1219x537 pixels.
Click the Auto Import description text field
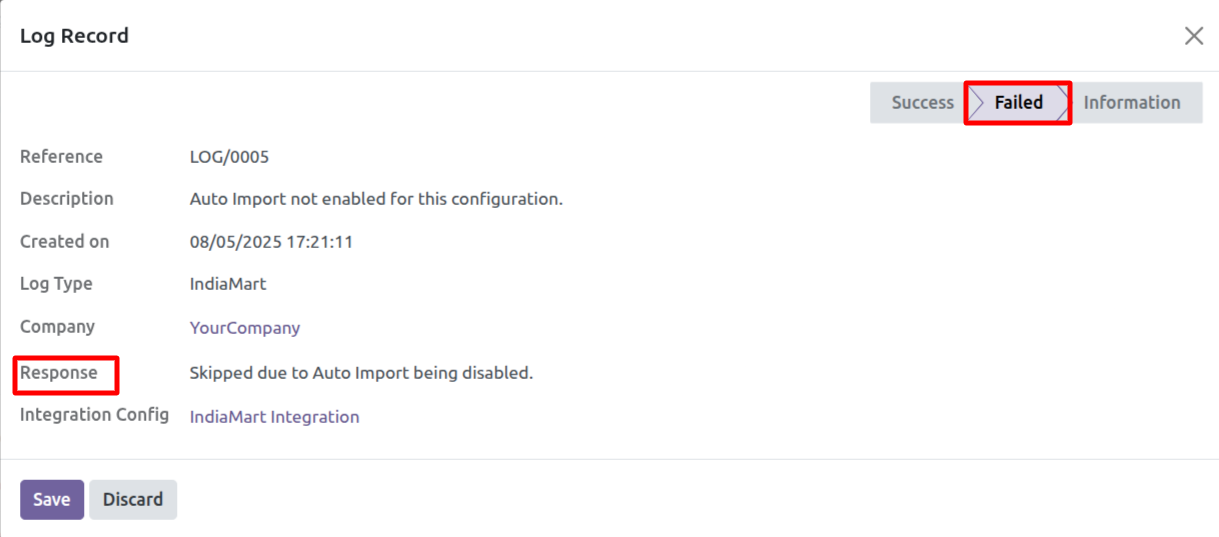pyautogui.click(x=376, y=199)
